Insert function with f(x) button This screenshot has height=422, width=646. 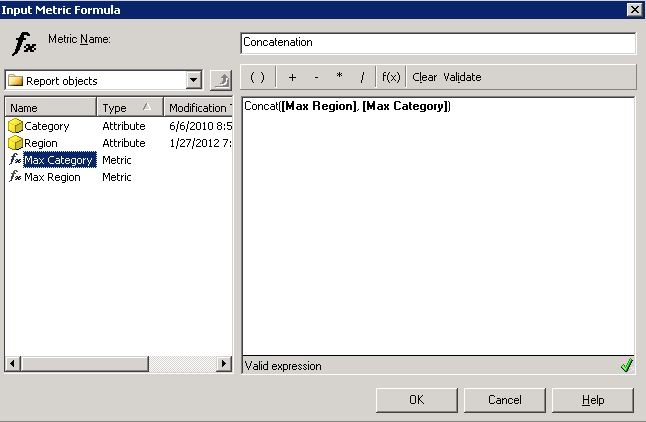click(391, 77)
